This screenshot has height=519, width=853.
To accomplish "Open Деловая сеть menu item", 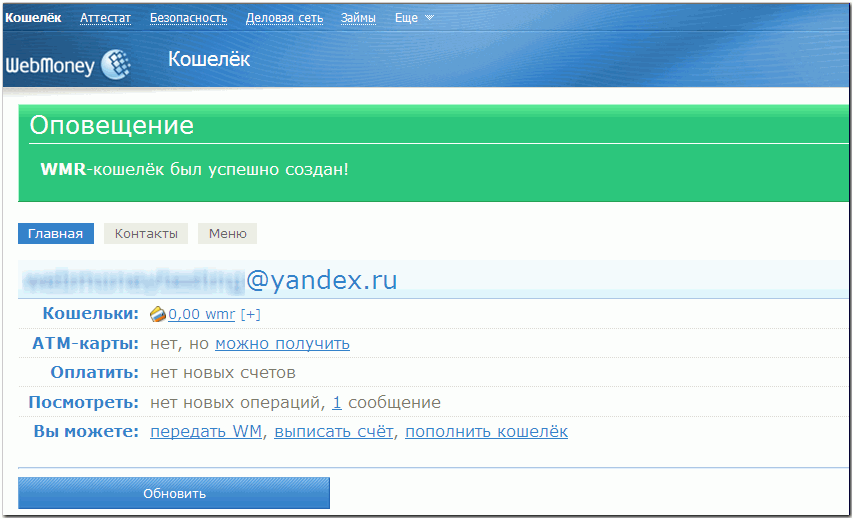I will [284, 18].
